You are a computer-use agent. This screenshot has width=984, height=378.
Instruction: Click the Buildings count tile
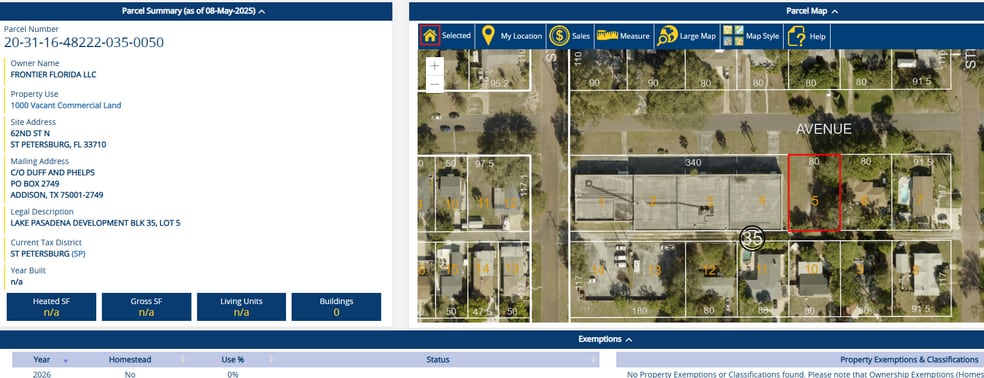(x=336, y=306)
